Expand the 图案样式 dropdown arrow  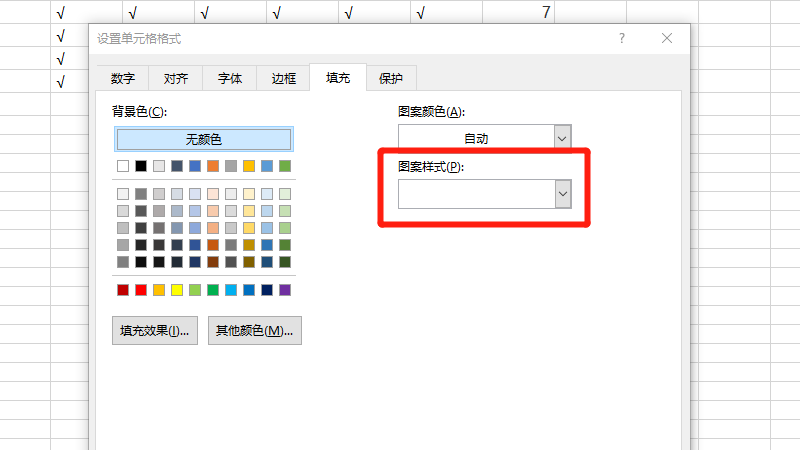[x=562, y=194]
